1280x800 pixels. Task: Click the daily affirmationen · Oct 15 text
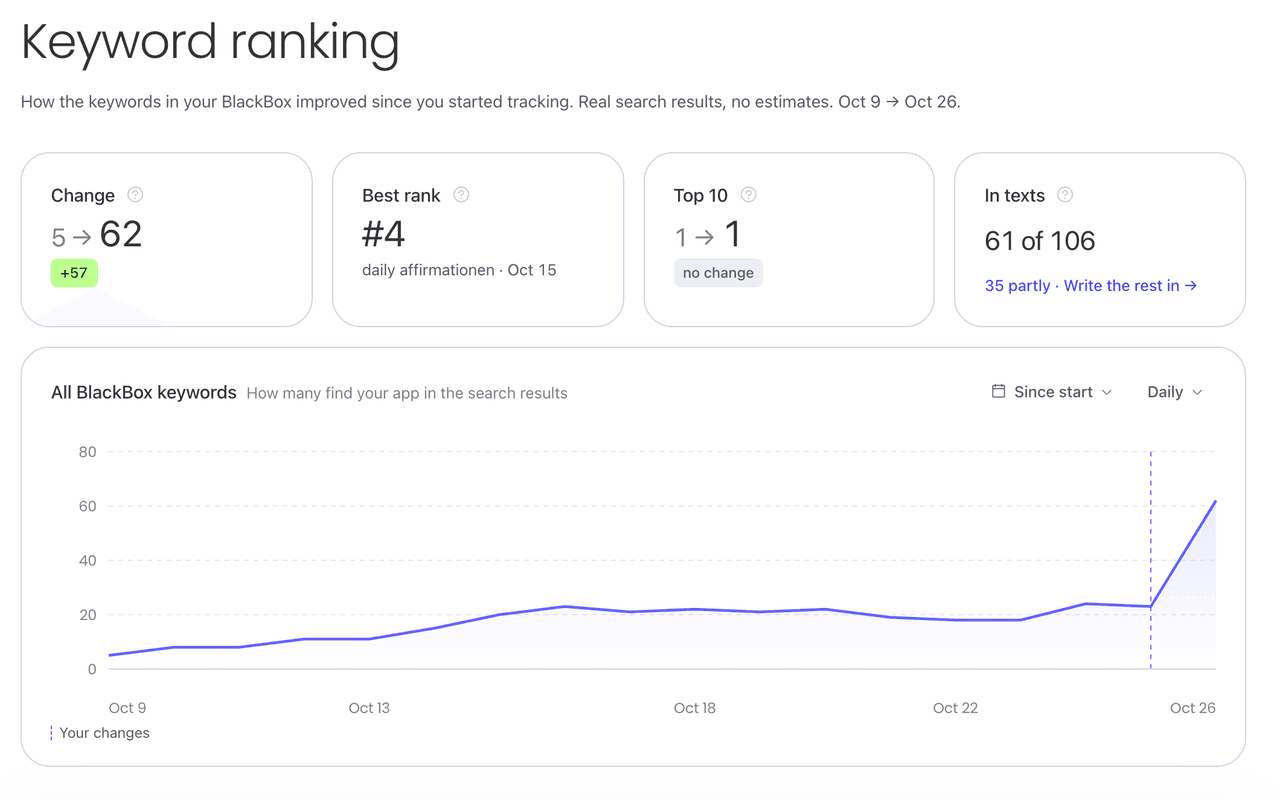(x=459, y=270)
